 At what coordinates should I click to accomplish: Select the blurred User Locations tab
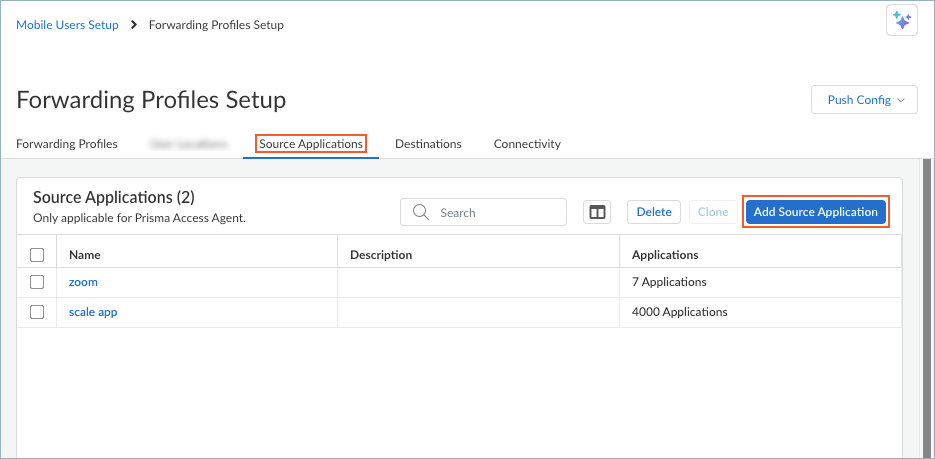click(188, 144)
